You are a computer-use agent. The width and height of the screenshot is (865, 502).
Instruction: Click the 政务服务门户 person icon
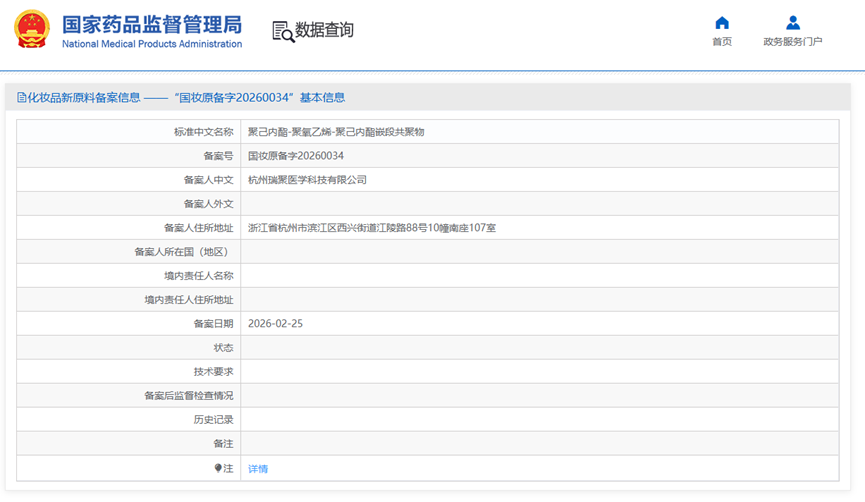[792, 23]
